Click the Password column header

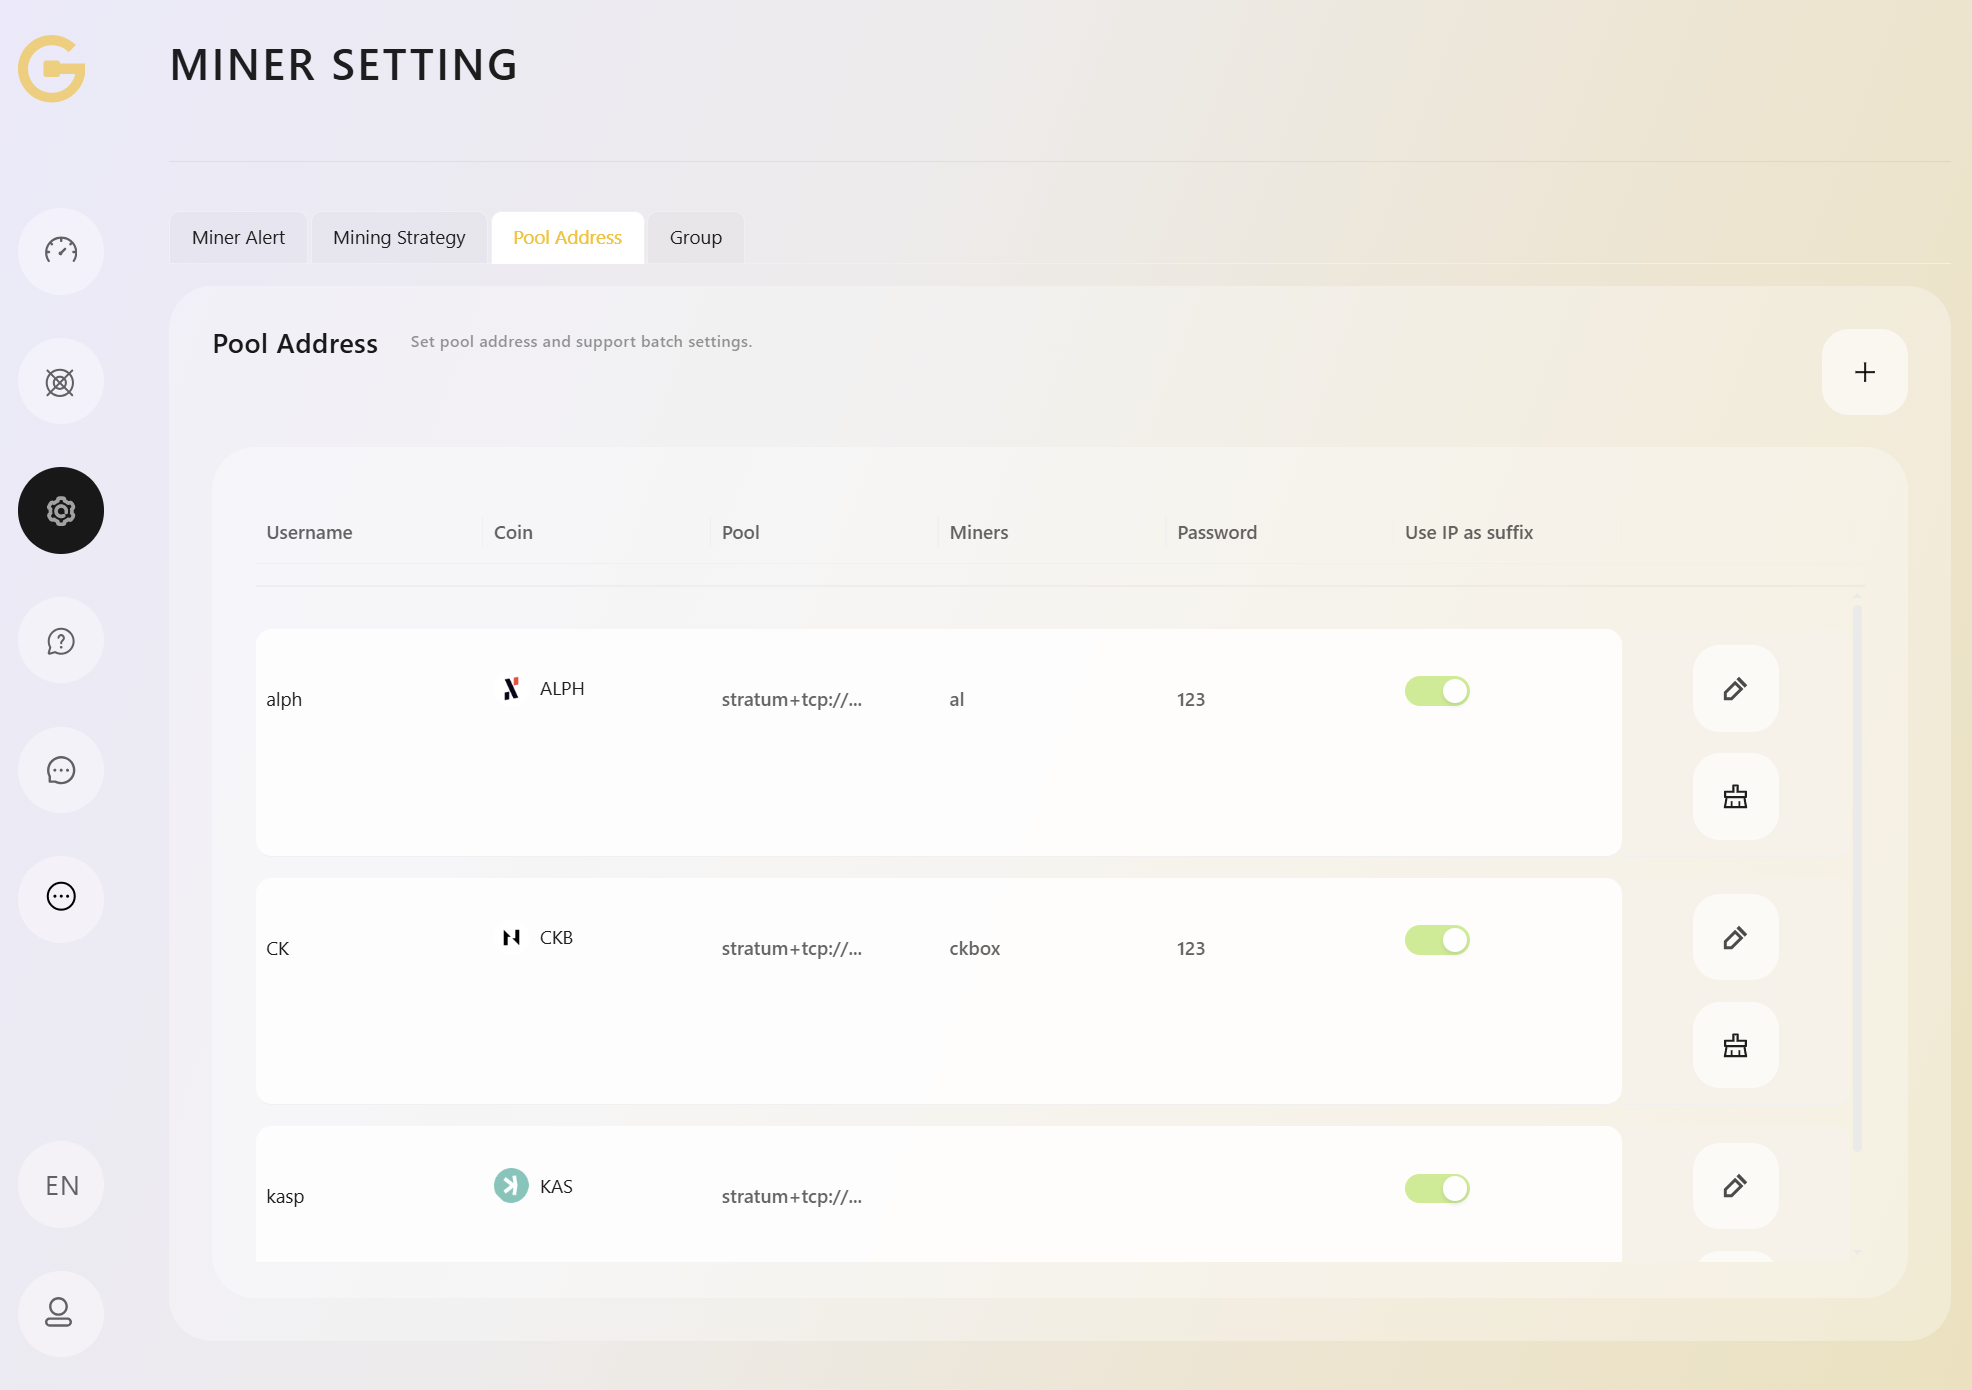tap(1217, 532)
